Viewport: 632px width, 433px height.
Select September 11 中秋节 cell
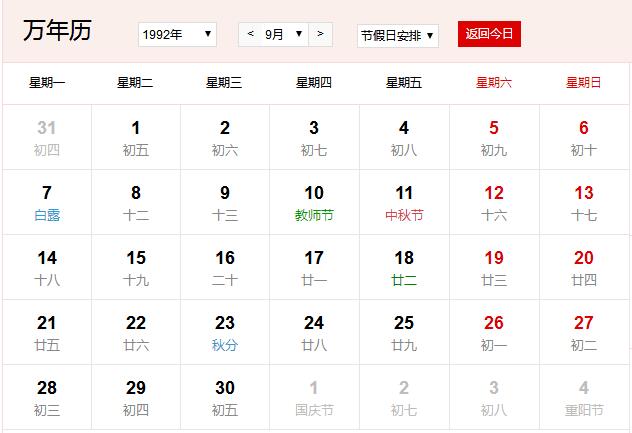coord(404,202)
